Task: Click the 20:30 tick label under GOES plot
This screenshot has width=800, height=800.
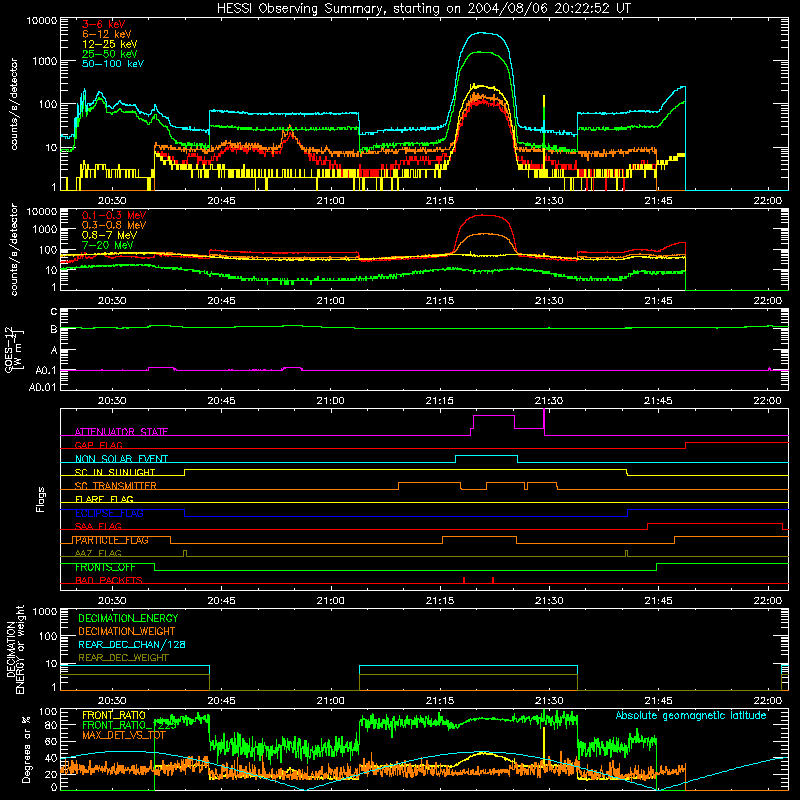Action: (x=112, y=401)
